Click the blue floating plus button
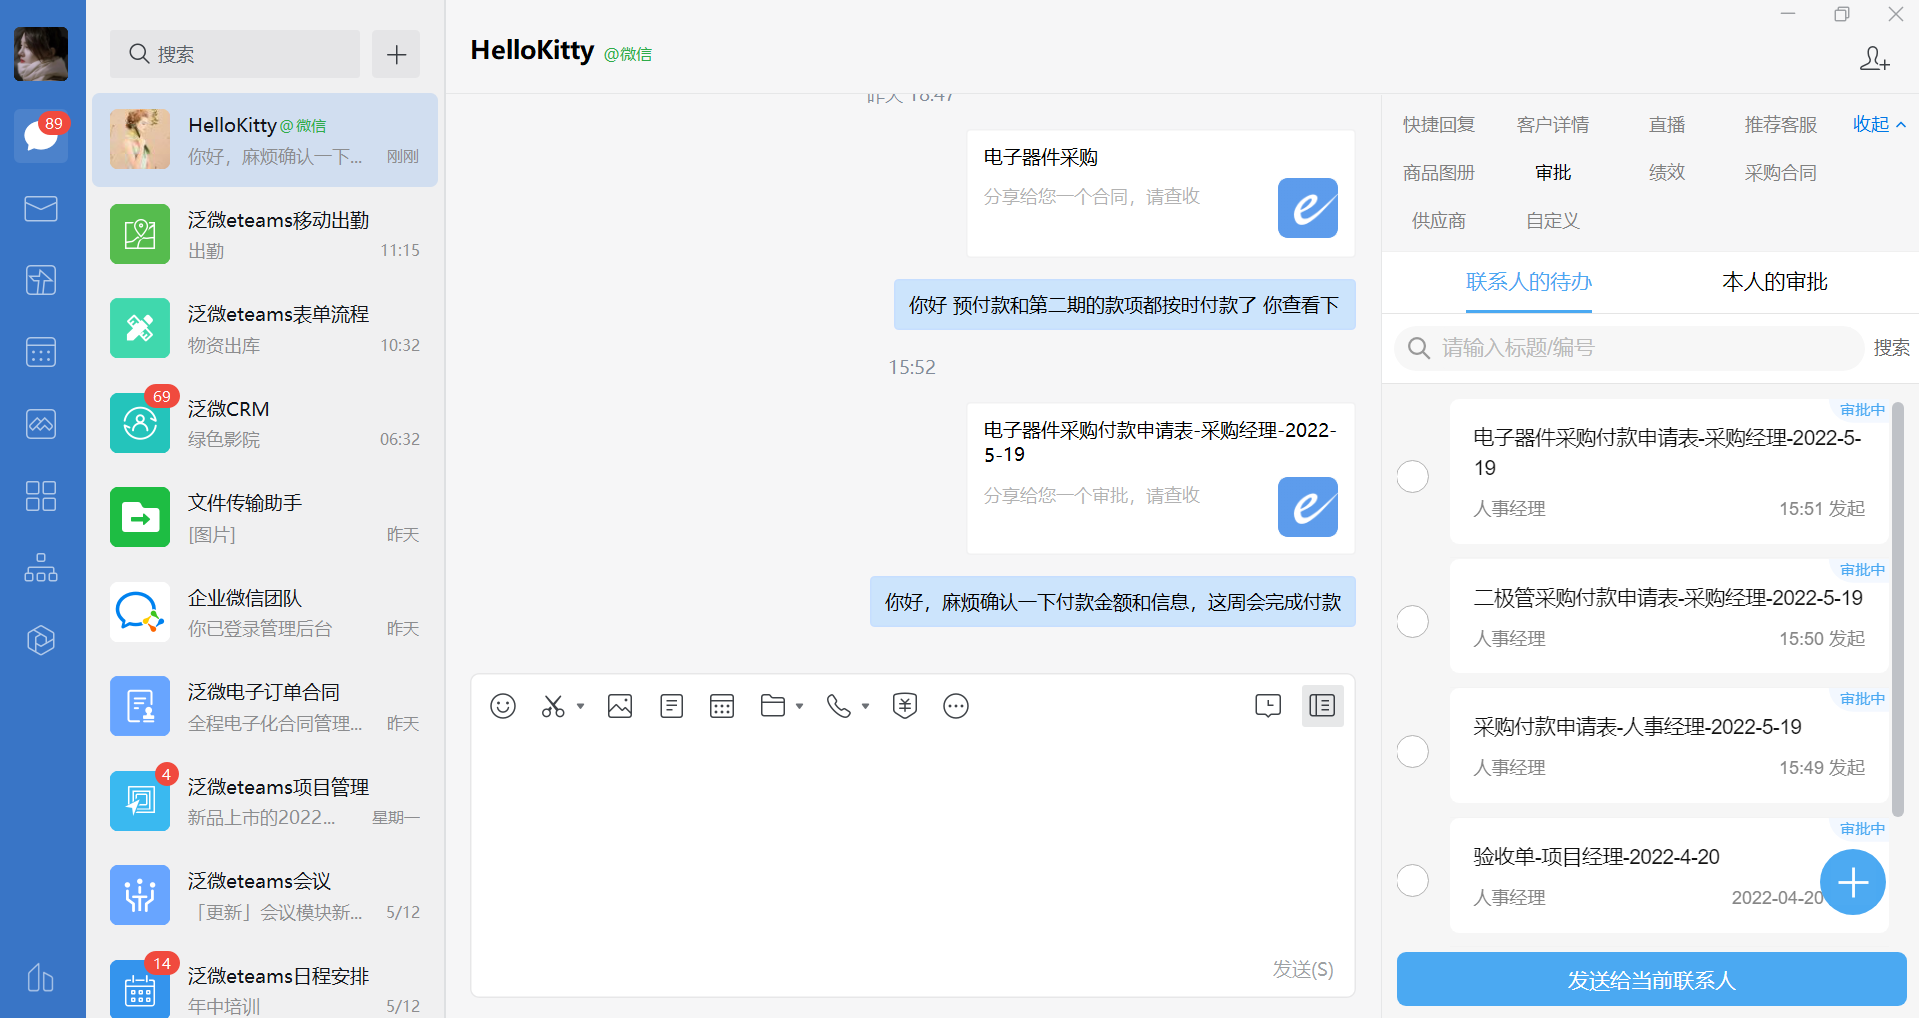The image size is (1919, 1018). 1853,882
